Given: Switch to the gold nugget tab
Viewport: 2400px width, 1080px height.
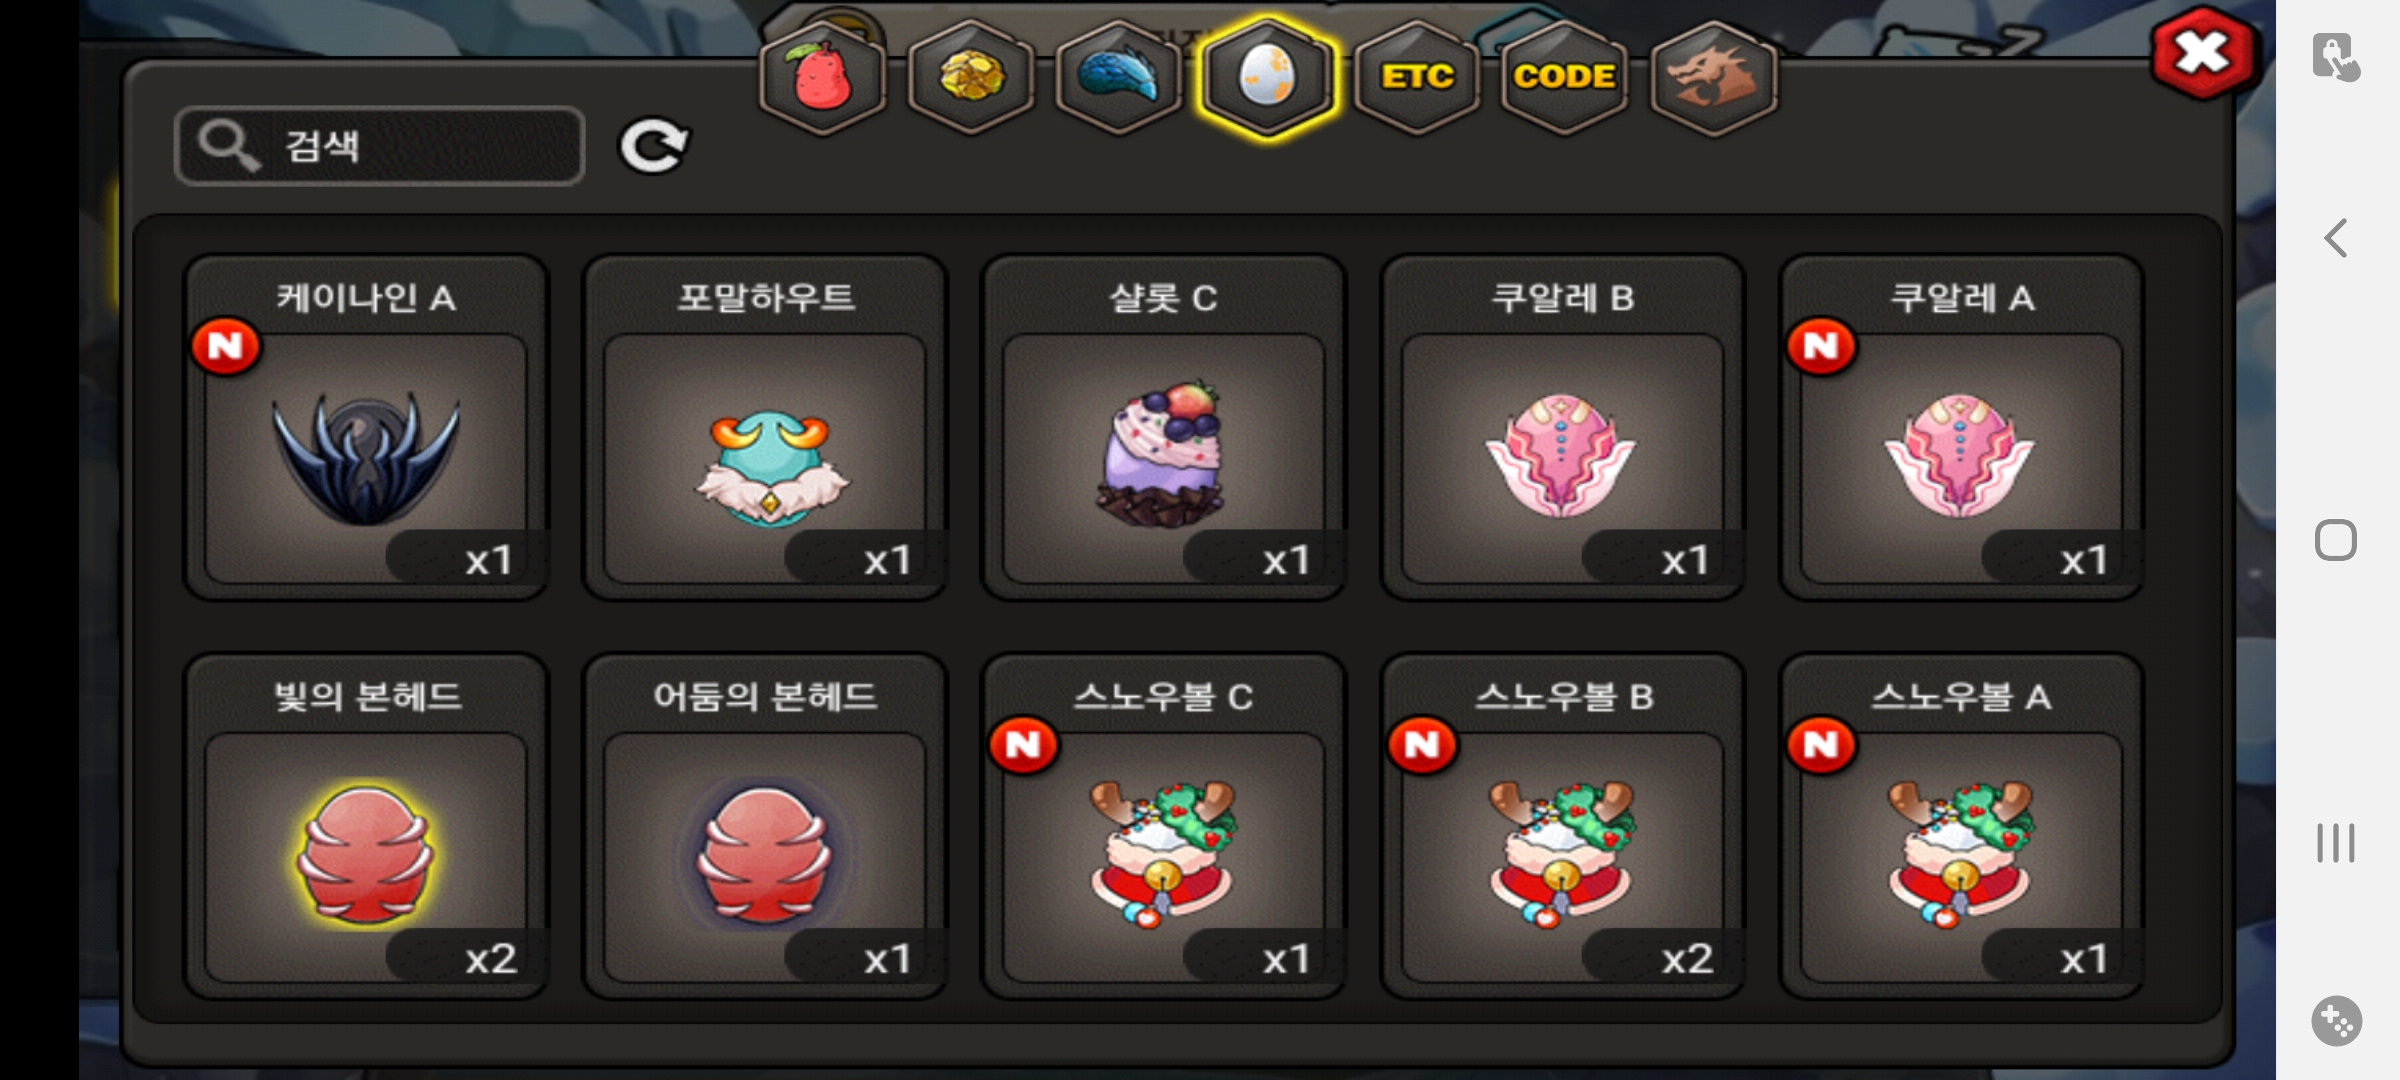Looking at the screenshot, I should [x=971, y=77].
